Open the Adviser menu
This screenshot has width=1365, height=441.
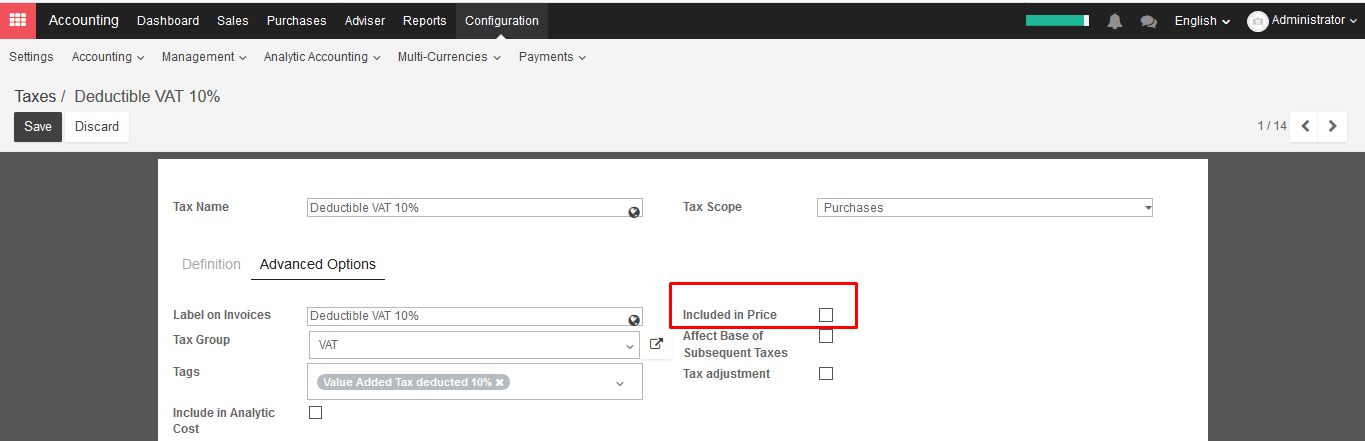point(364,20)
